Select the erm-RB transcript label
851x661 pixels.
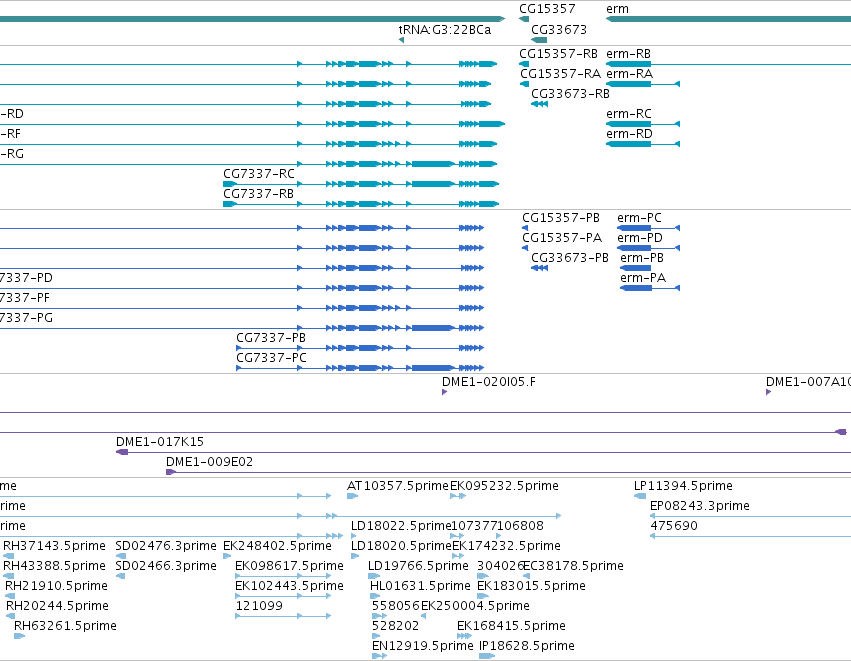tap(628, 54)
